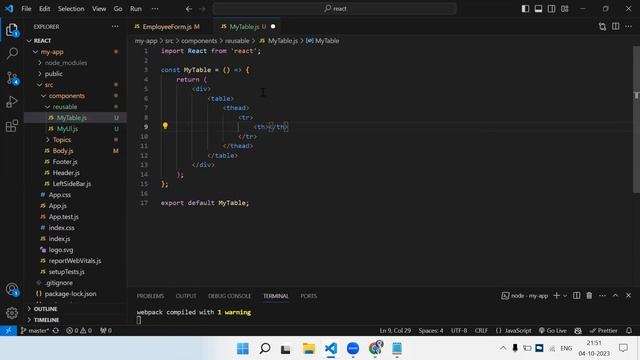The height and width of the screenshot is (360, 640).
Task: Open editor More Actions menu
Action: (x=629, y=27)
